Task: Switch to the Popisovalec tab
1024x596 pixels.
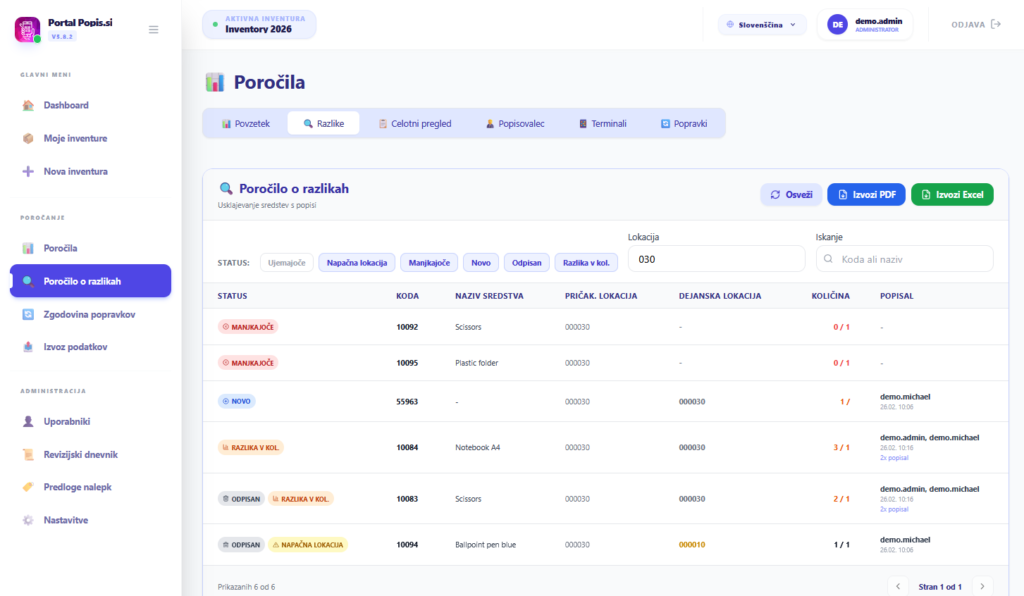Action: pos(514,123)
